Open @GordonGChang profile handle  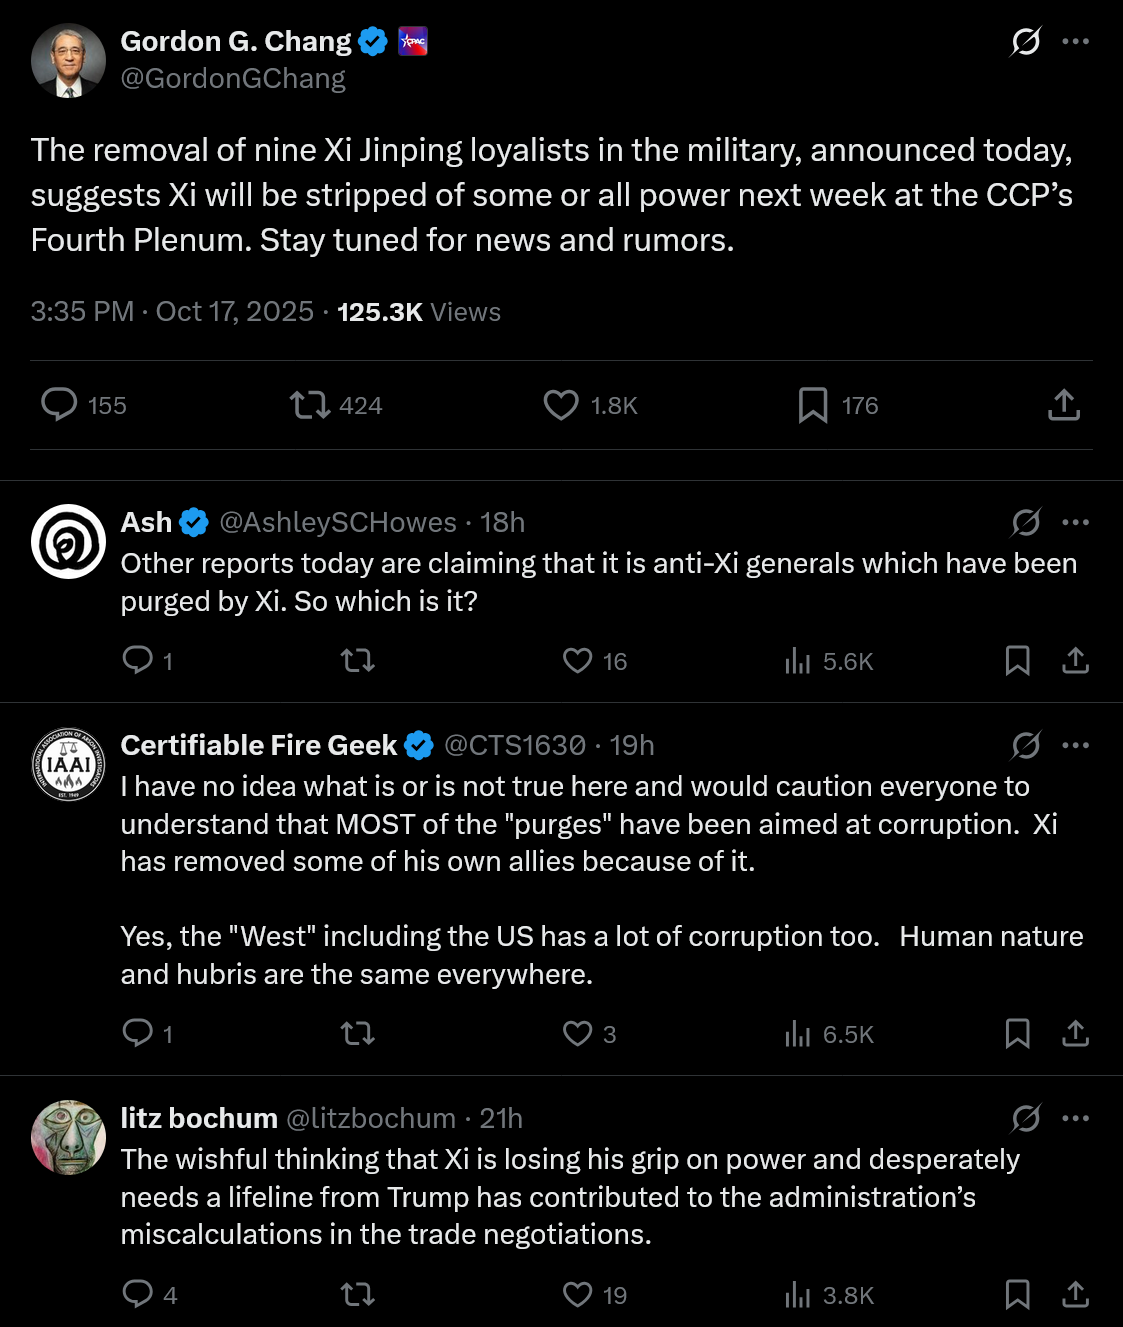[233, 79]
